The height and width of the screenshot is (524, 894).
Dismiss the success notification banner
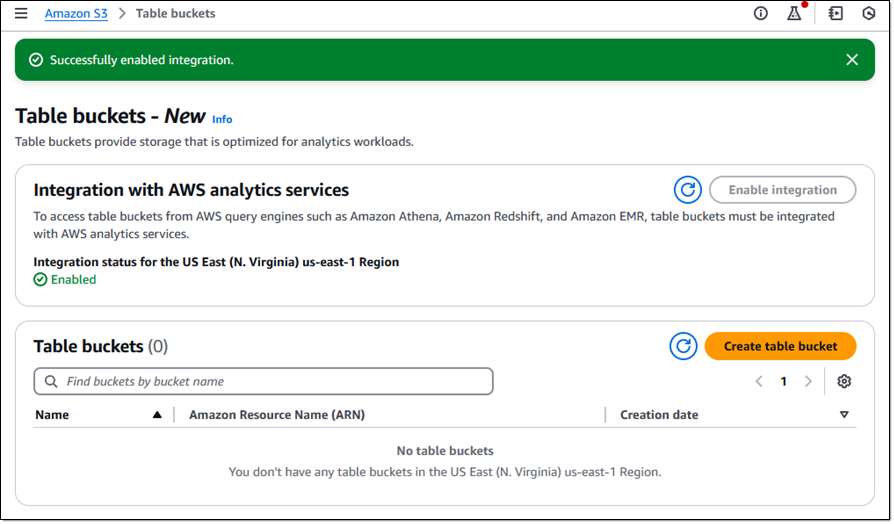coord(852,60)
